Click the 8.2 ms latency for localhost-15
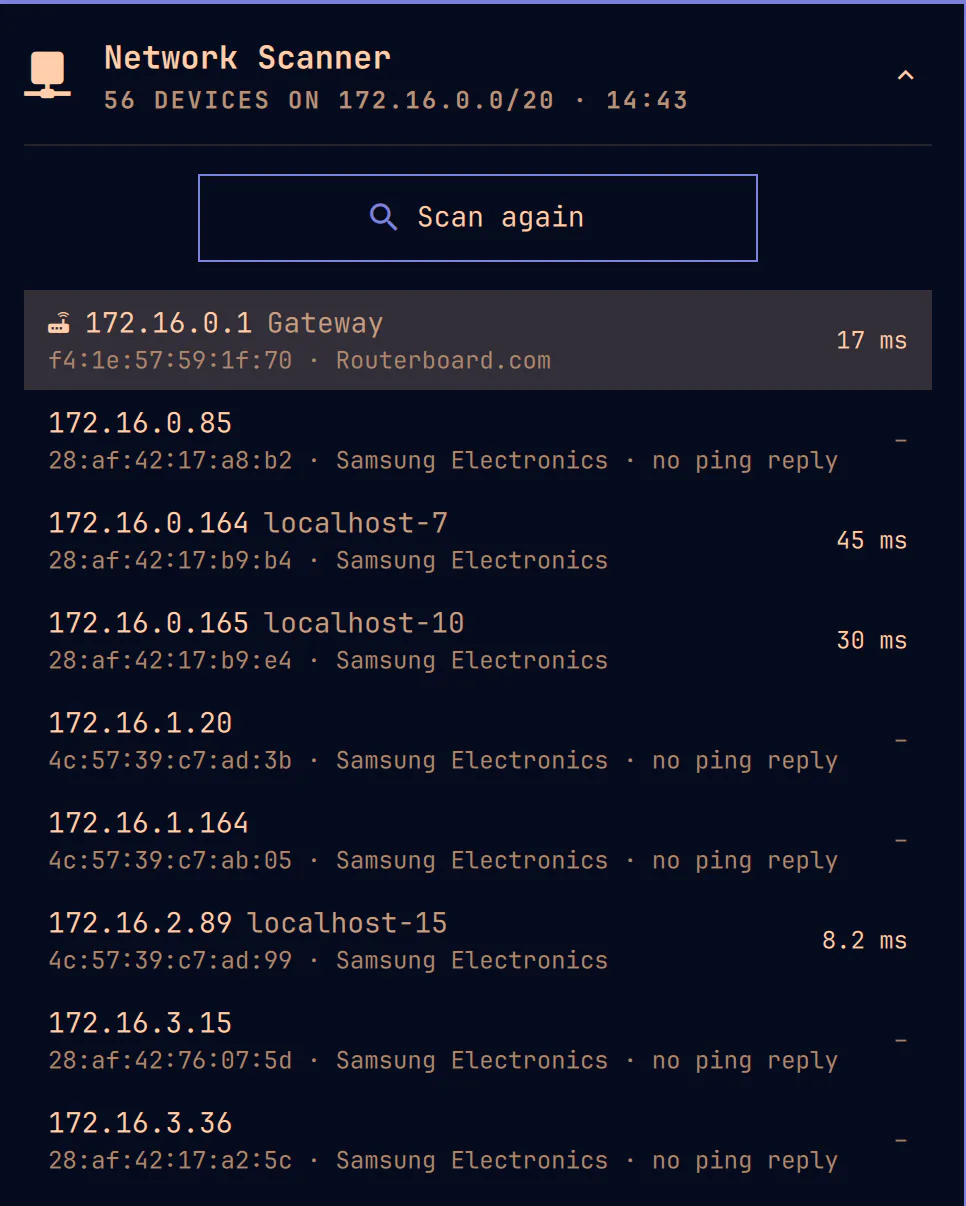Image resolution: width=966 pixels, height=1206 pixels. pos(865,940)
